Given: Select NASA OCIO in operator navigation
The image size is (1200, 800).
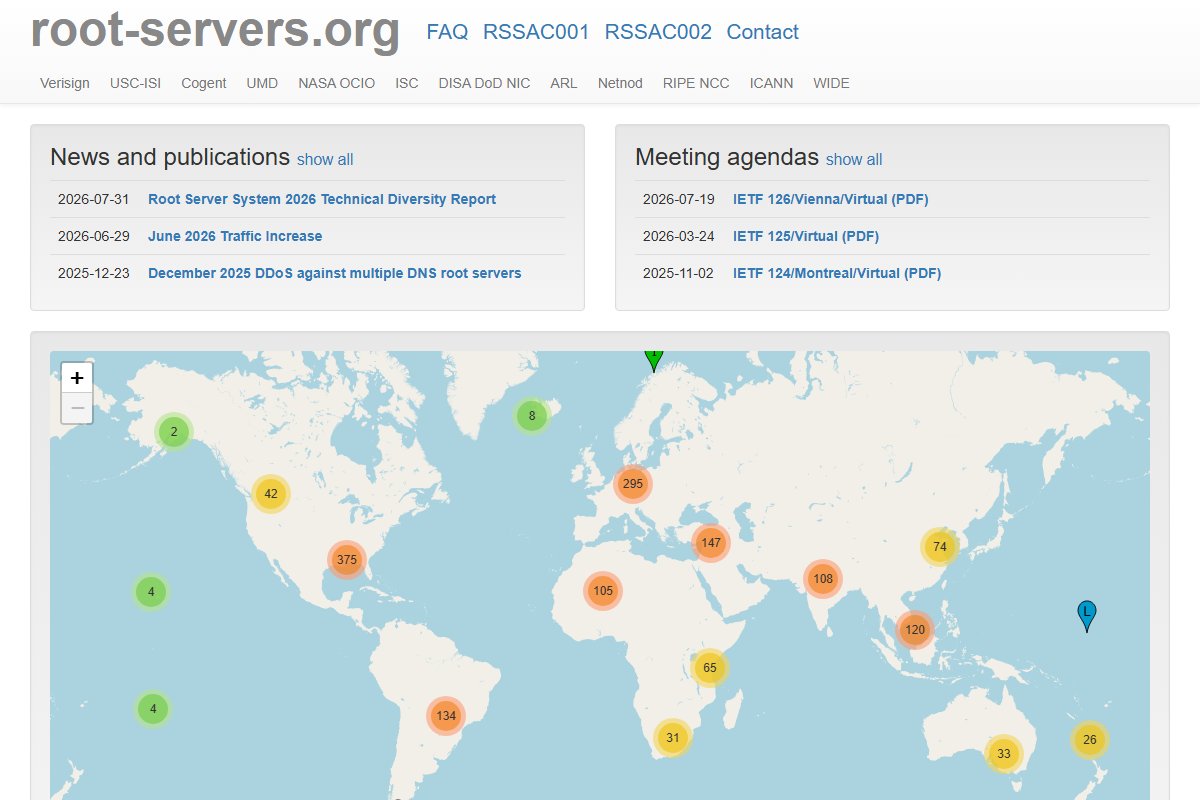Looking at the screenshot, I should [x=337, y=83].
